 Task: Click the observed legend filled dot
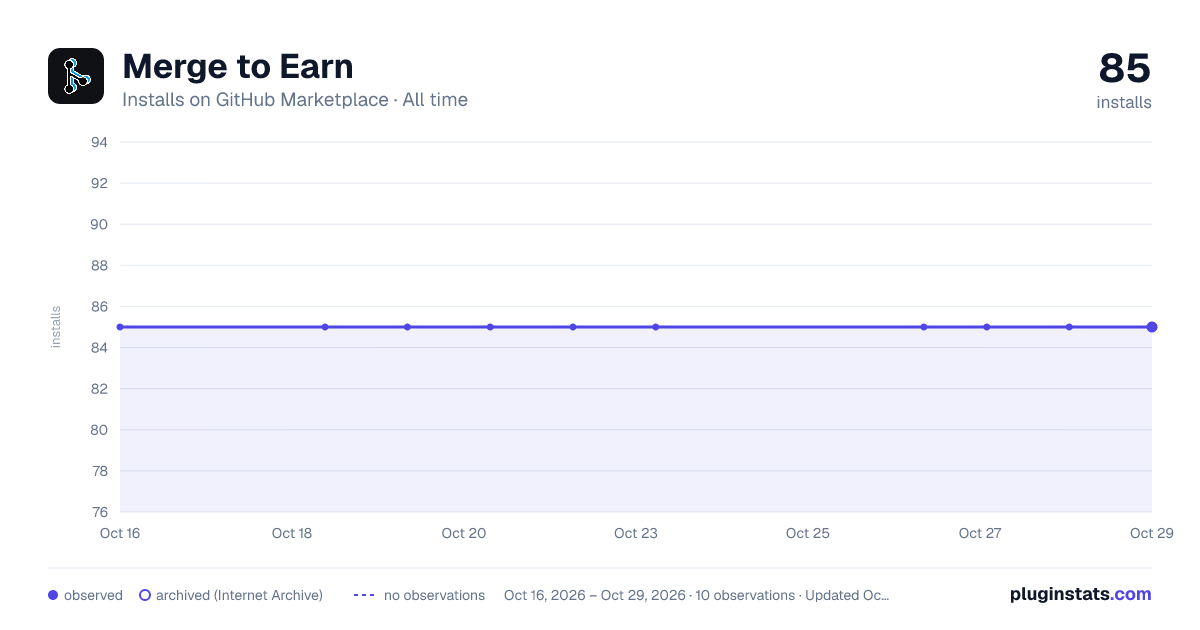tap(53, 595)
